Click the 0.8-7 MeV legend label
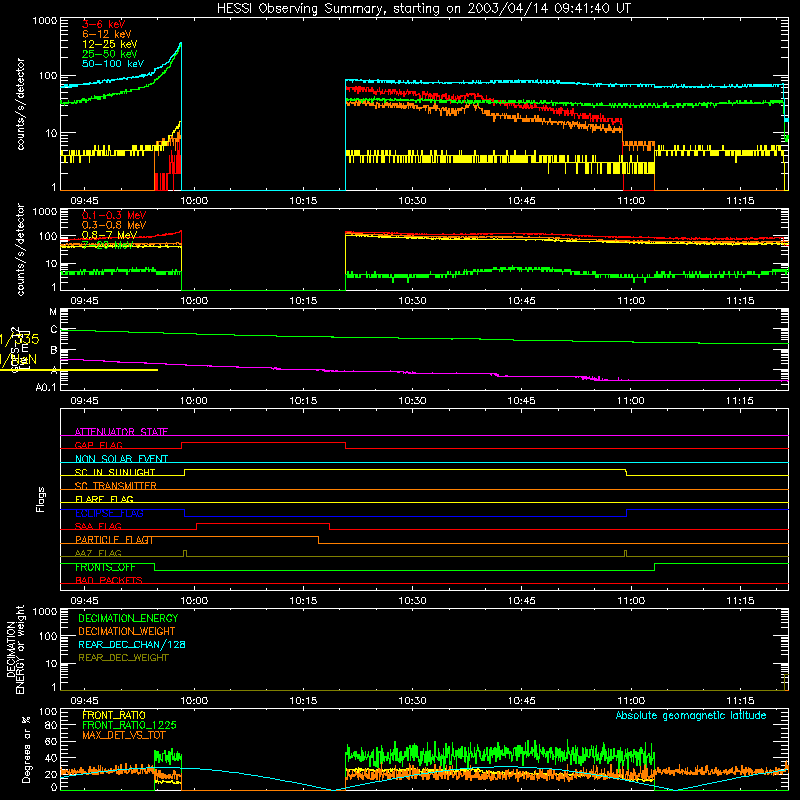 [x=109, y=235]
